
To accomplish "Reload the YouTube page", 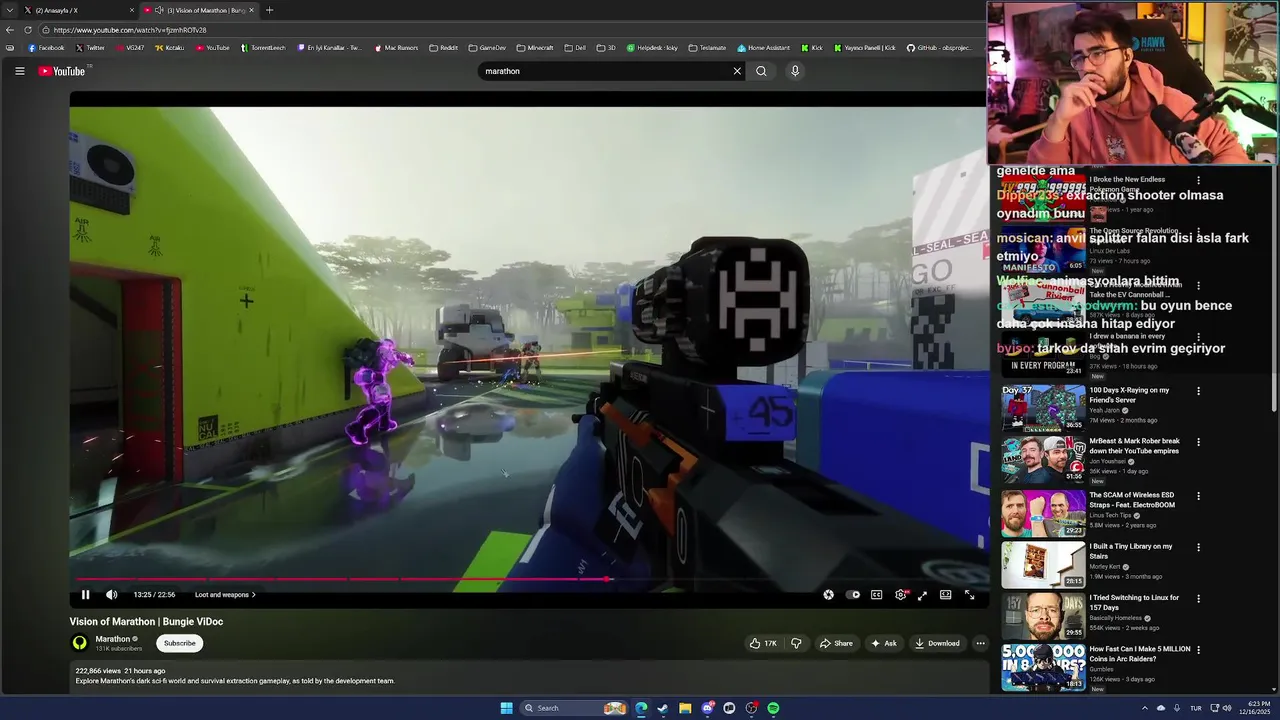I will 28,30.
